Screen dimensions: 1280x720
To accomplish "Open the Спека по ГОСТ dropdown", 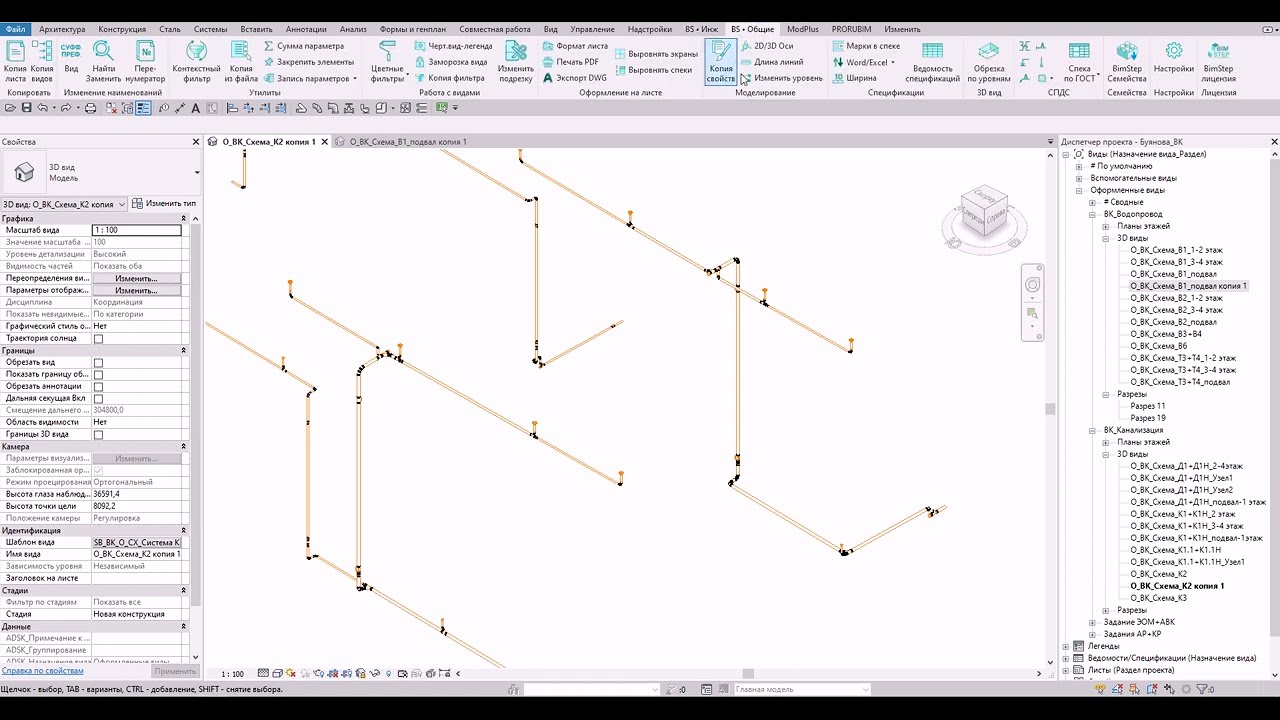I will click(x=1079, y=61).
